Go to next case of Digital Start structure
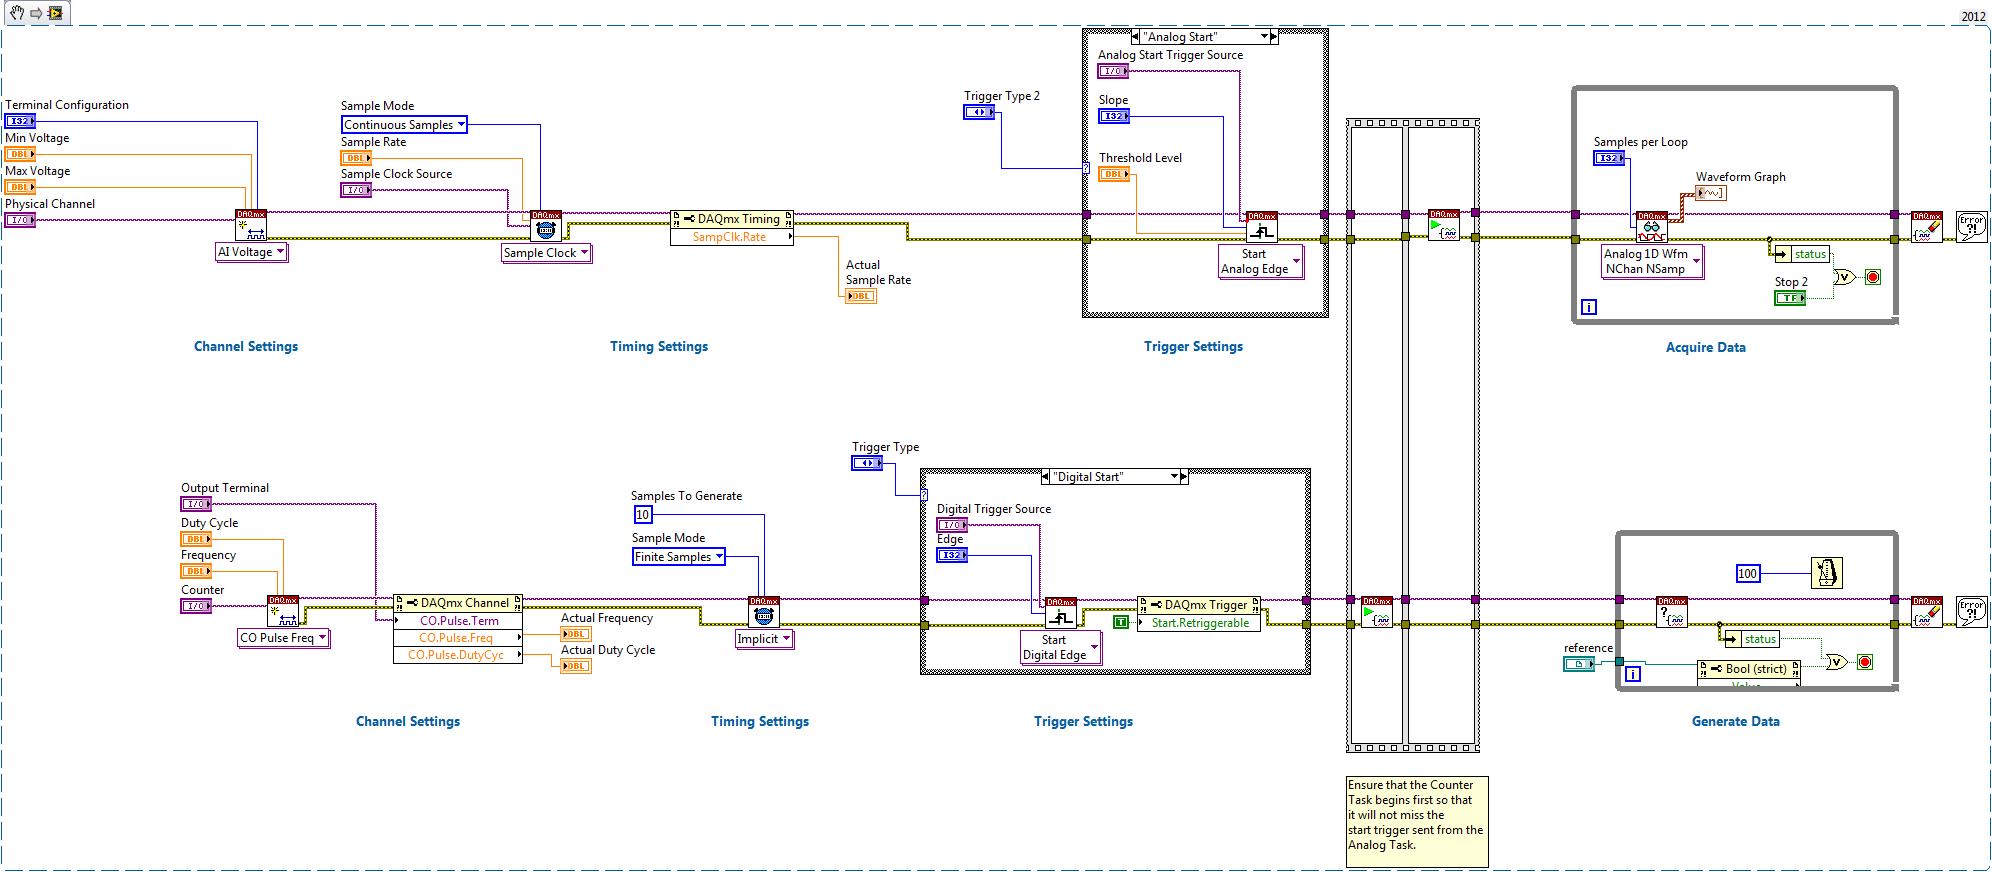The image size is (1992, 872). click(1184, 477)
